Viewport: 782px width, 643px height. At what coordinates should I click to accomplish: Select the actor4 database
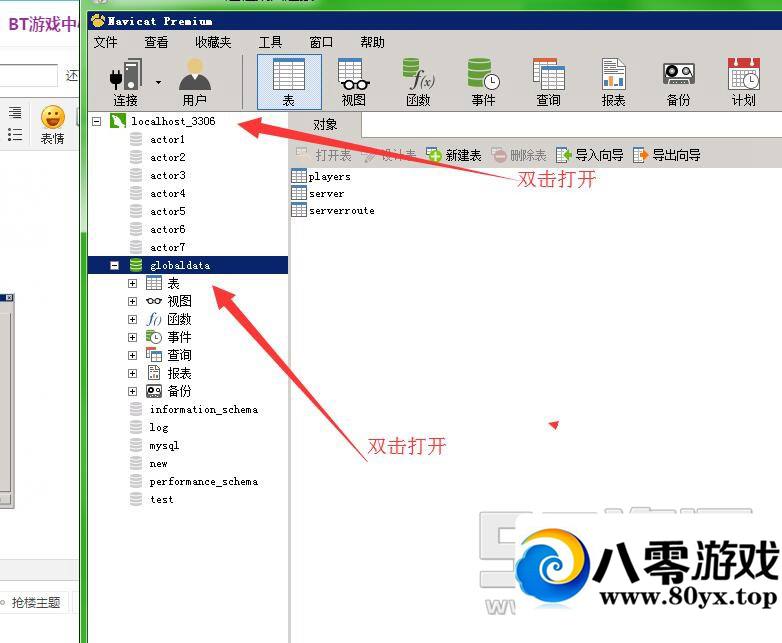[168, 193]
